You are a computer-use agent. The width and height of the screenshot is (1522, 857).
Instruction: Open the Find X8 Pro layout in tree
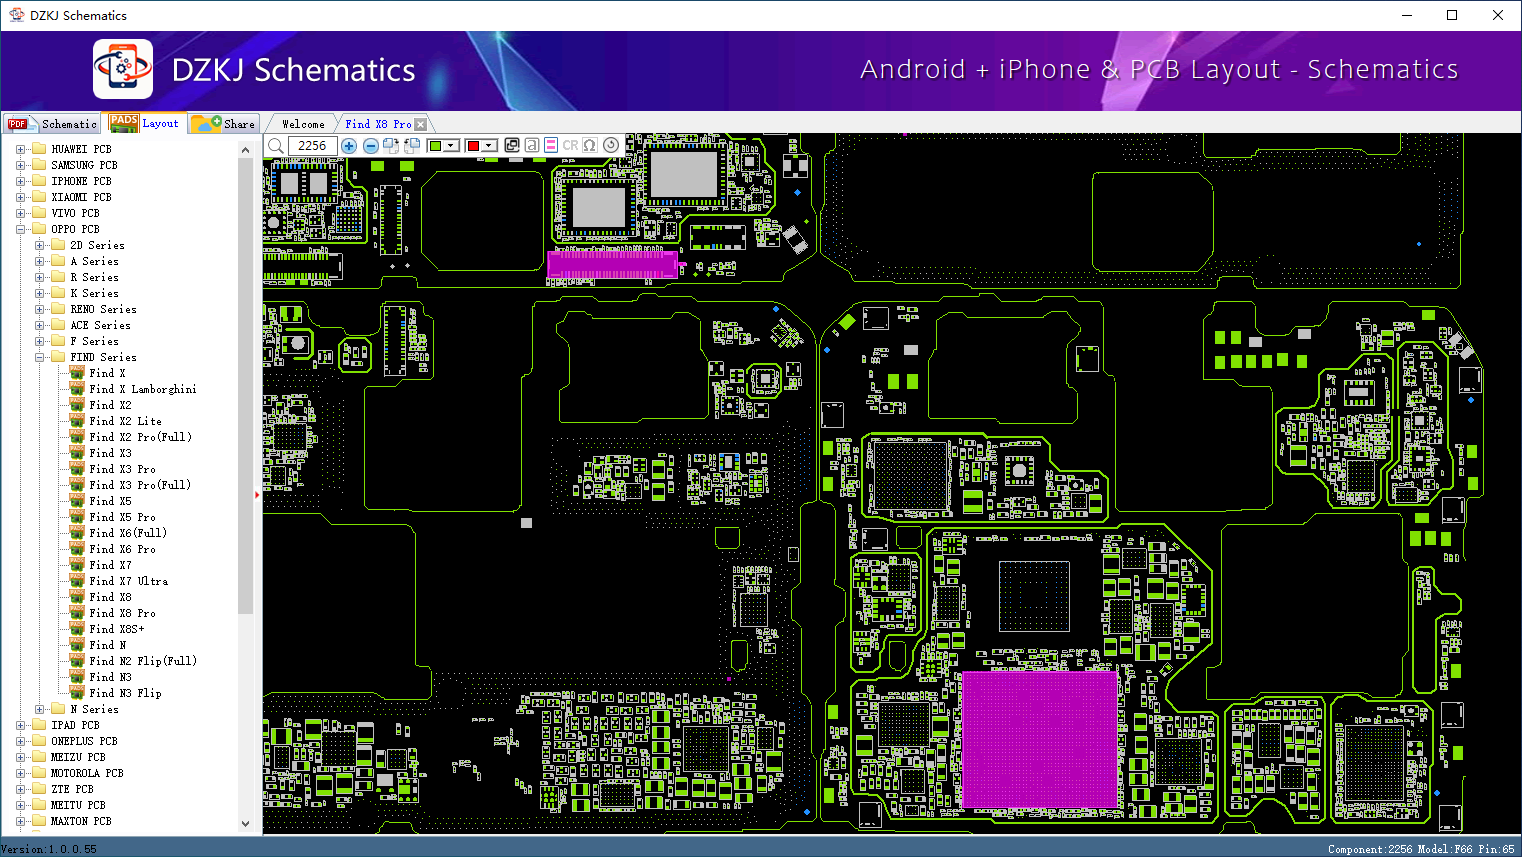tap(122, 613)
